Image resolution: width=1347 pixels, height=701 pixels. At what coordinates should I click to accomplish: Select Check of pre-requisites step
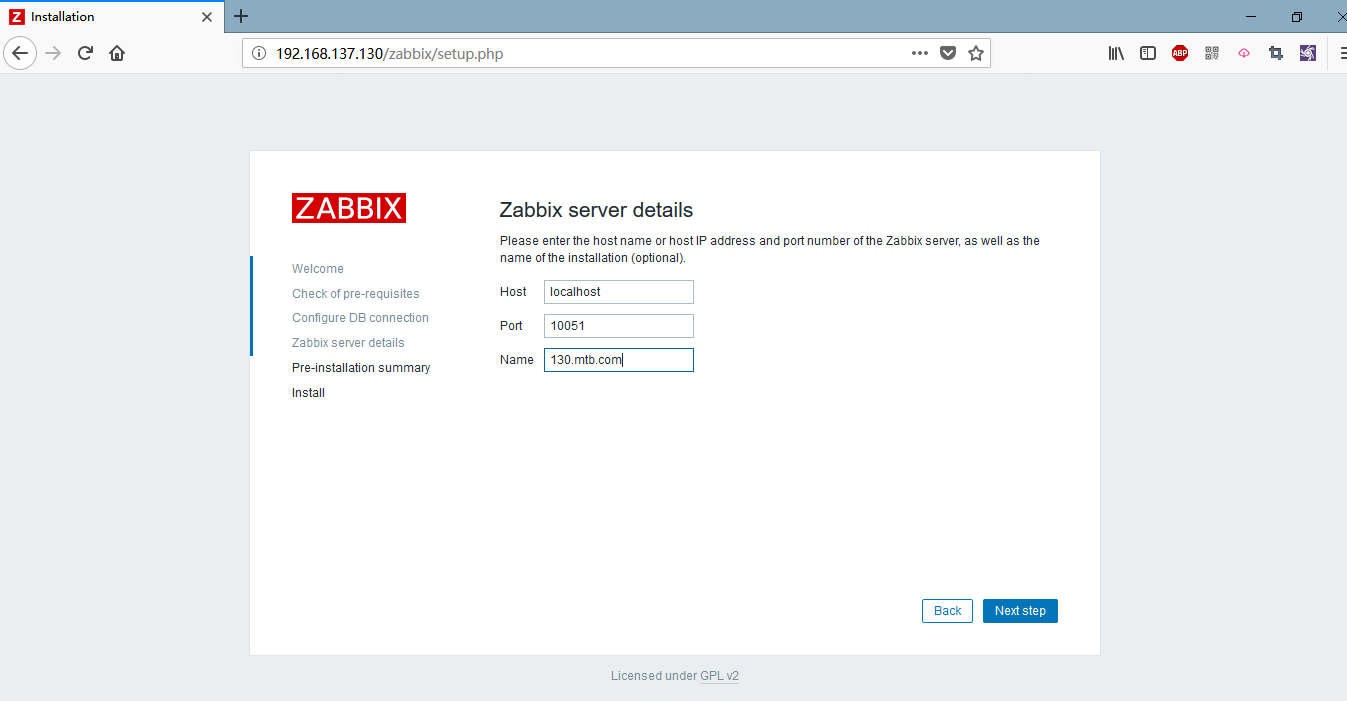tap(356, 294)
